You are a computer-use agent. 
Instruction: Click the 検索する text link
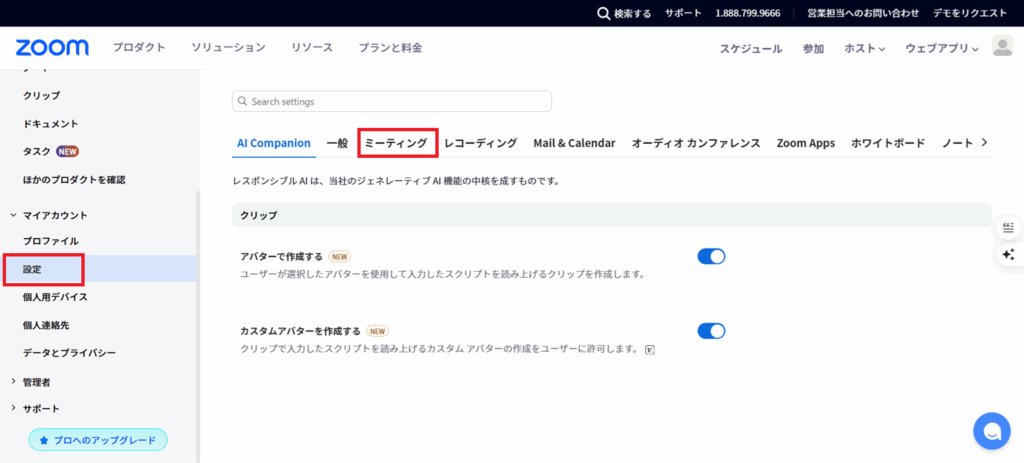point(632,13)
